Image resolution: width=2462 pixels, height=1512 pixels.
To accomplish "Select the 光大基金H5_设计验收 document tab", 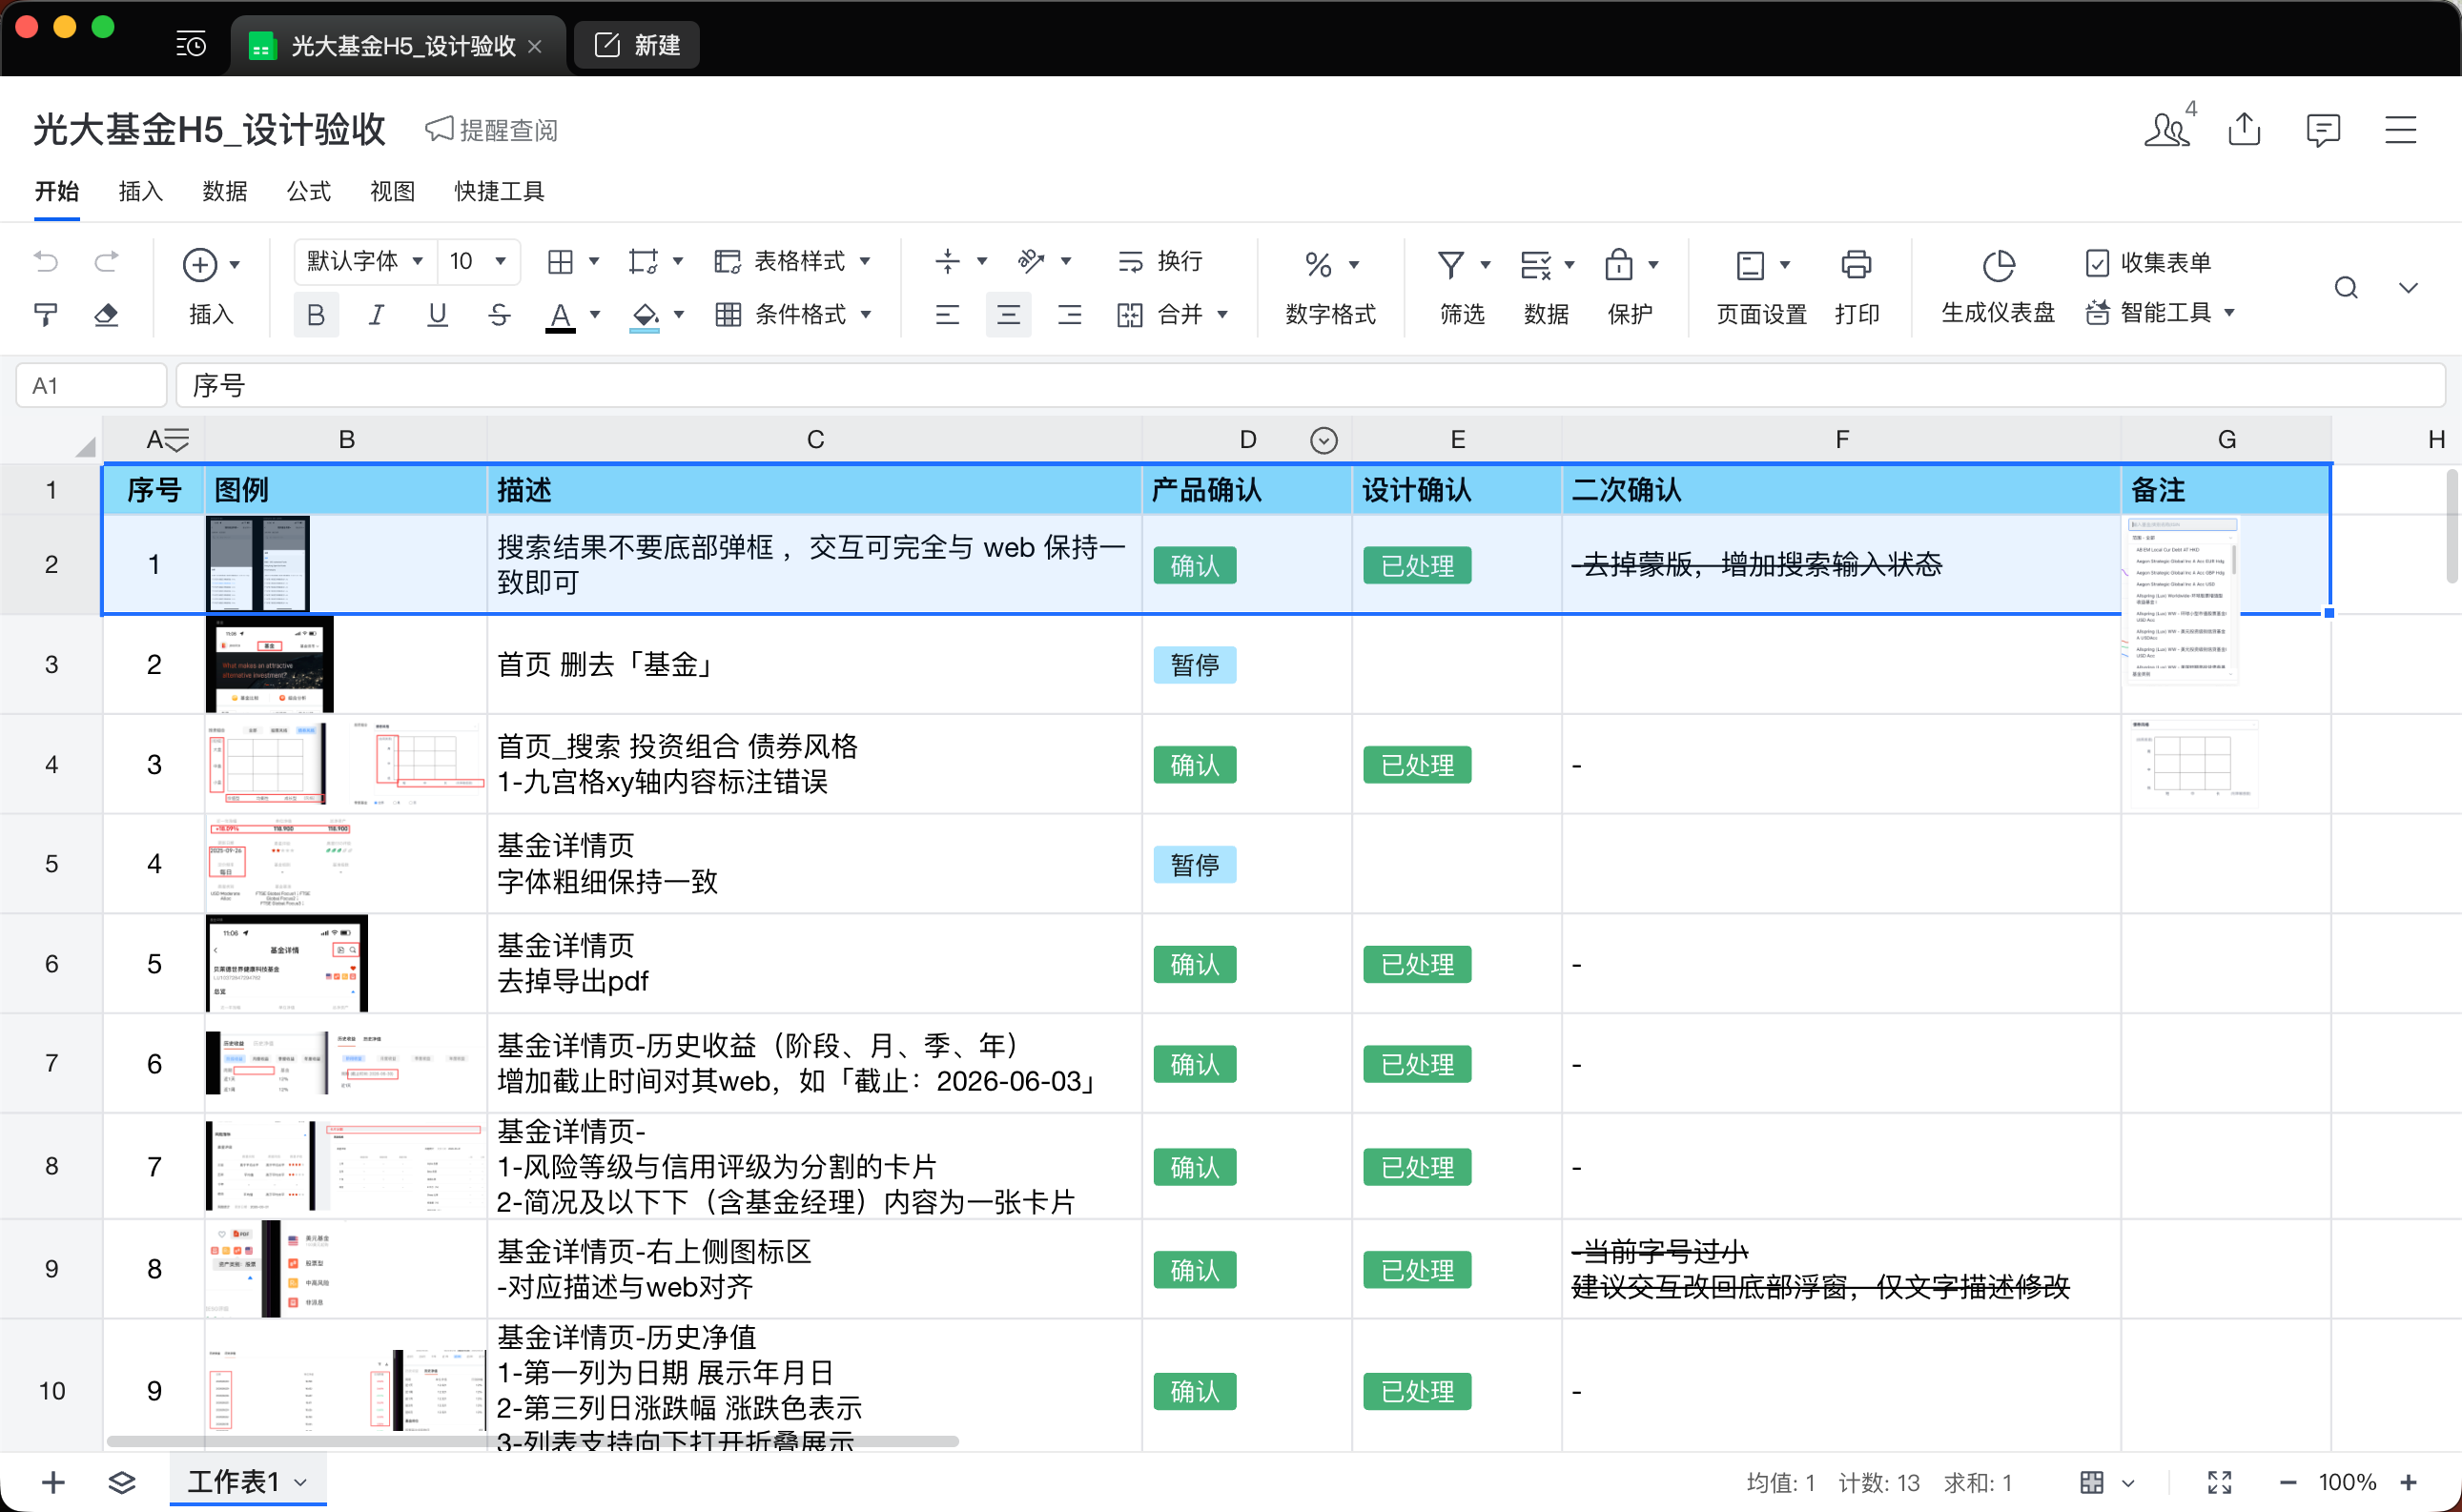I will pyautogui.click(x=397, y=45).
